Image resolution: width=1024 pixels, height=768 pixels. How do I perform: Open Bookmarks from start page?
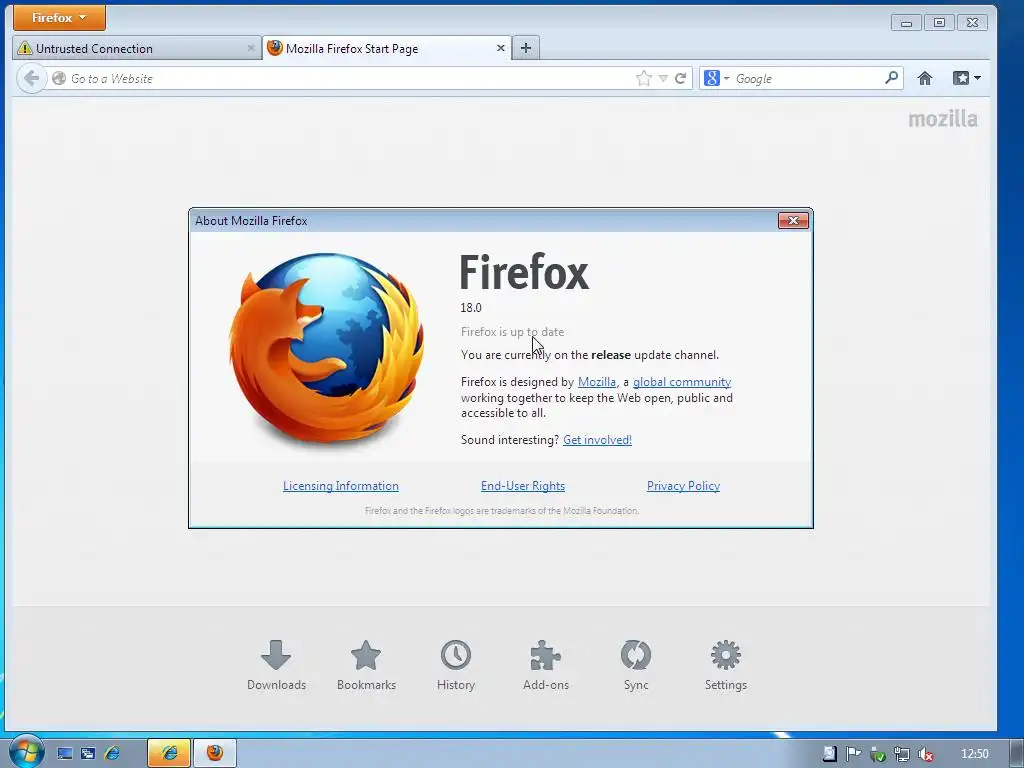(x=366, y=665)
